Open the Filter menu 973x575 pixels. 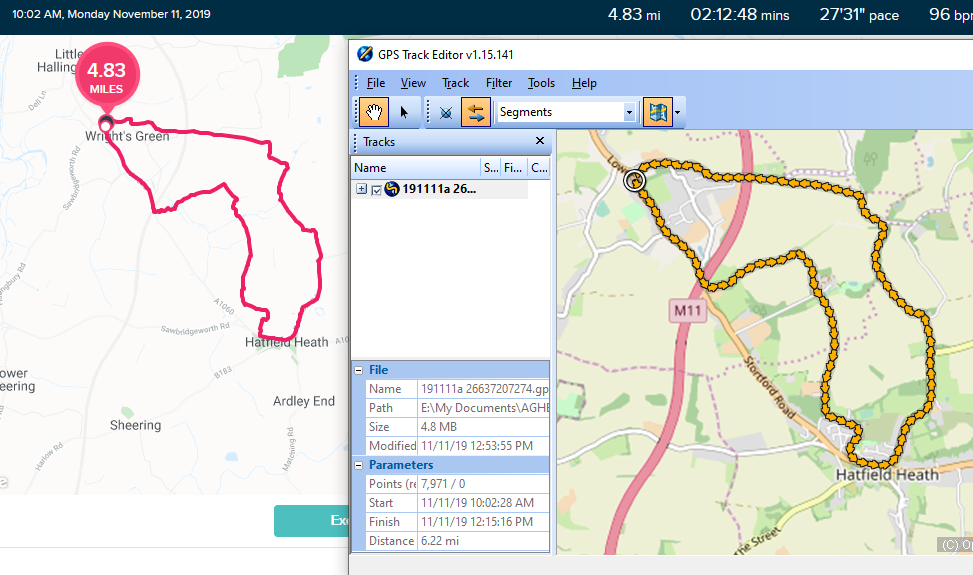click(499, 83)
